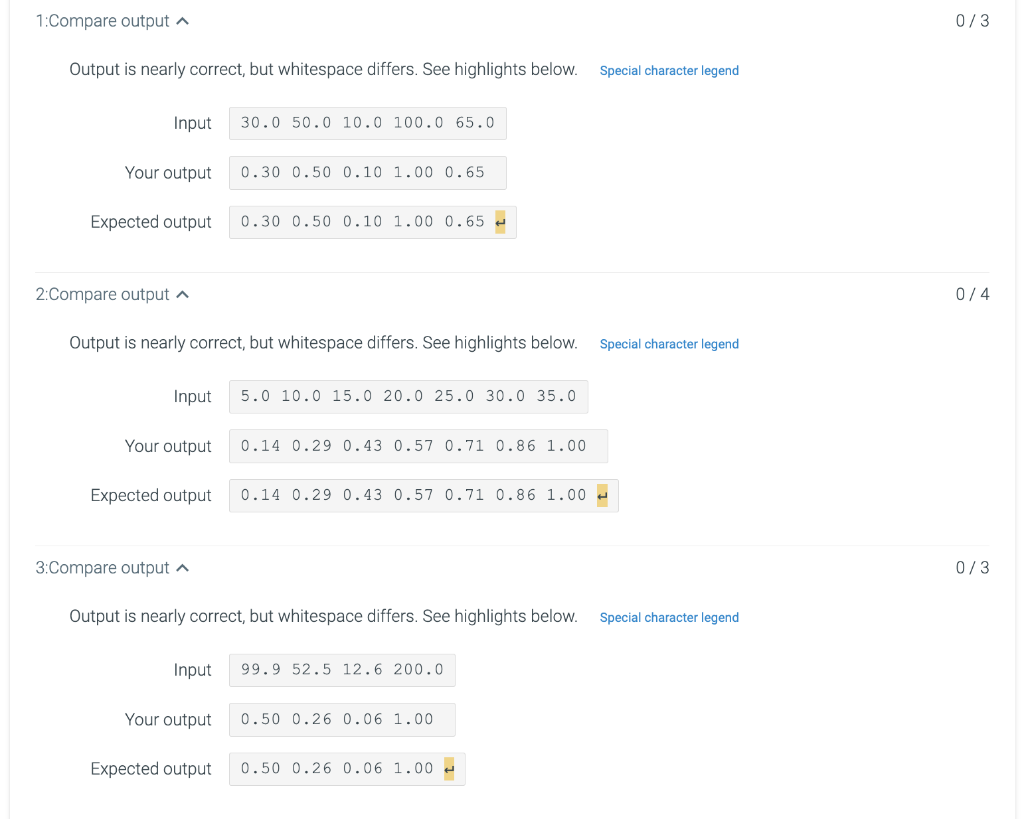Collapse the "3:Compare output" section chevron
This screenshot has height=819, width=1024.
182,567
